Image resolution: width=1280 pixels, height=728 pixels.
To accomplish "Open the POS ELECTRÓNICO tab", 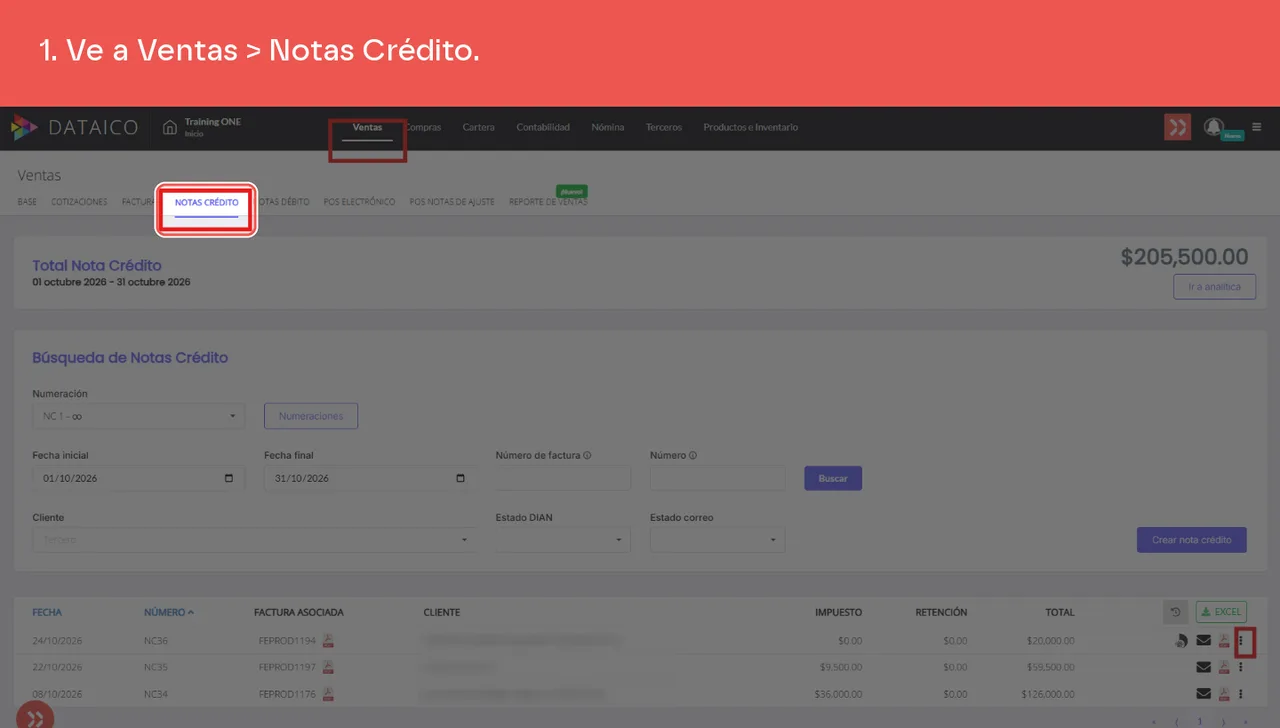I will (x=359, y=202).
